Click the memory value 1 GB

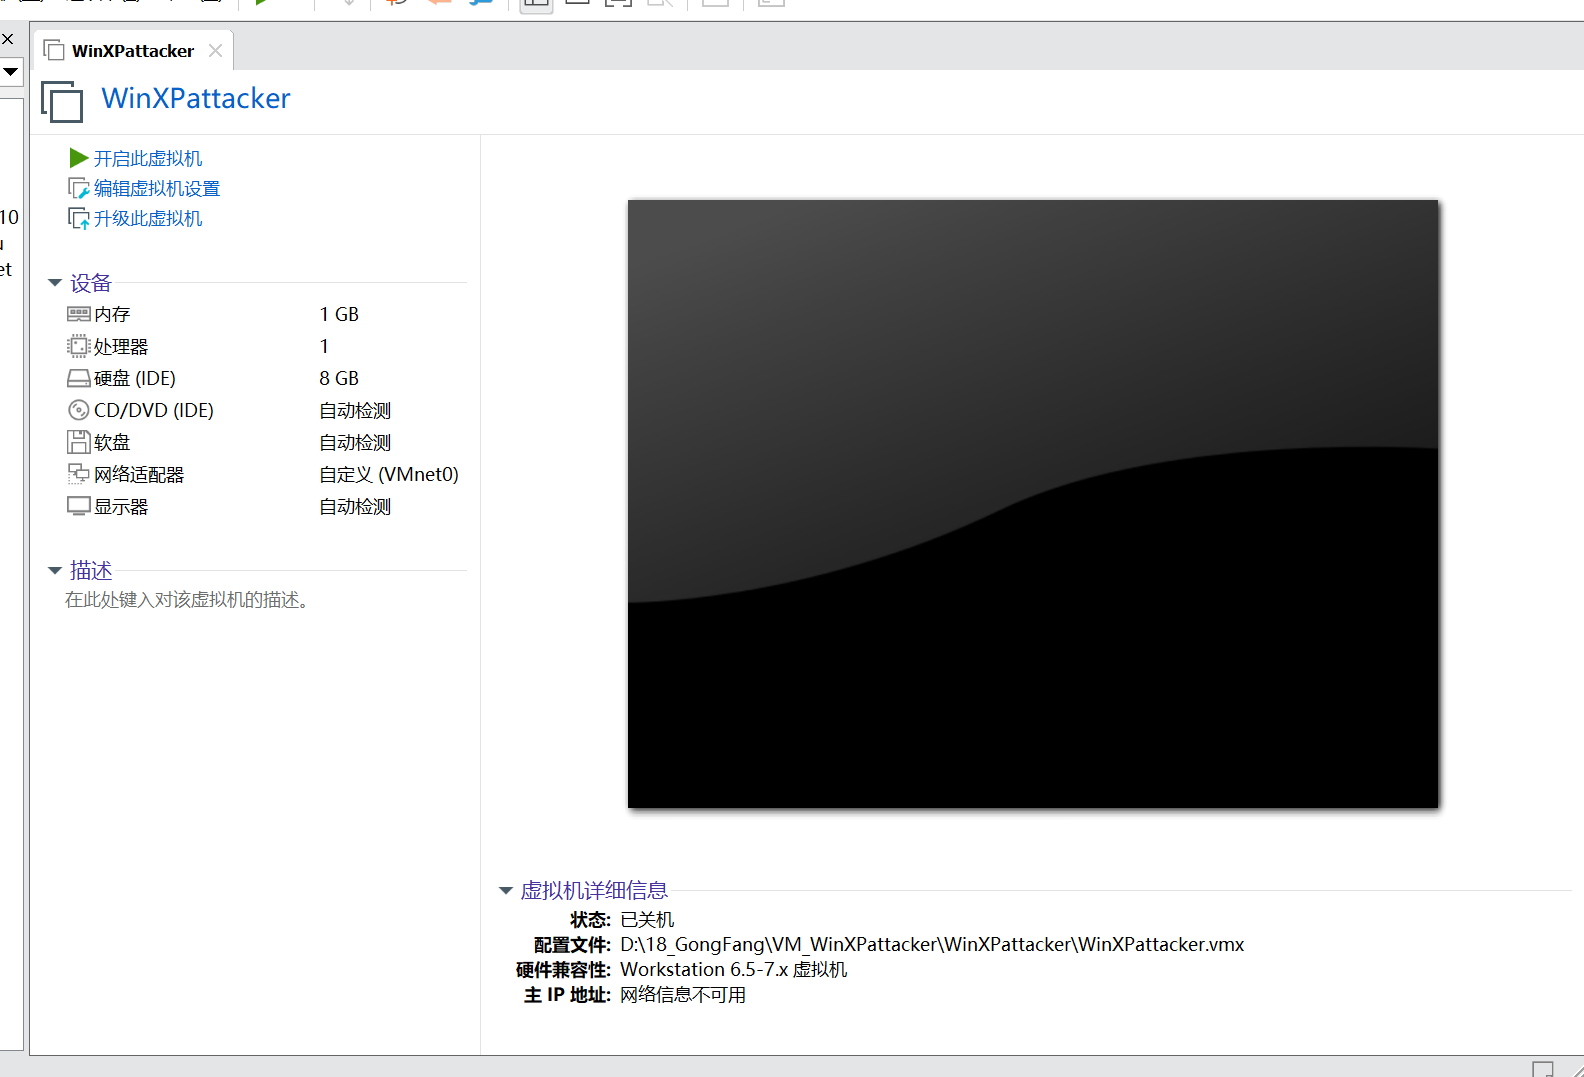tap(339, 314)
